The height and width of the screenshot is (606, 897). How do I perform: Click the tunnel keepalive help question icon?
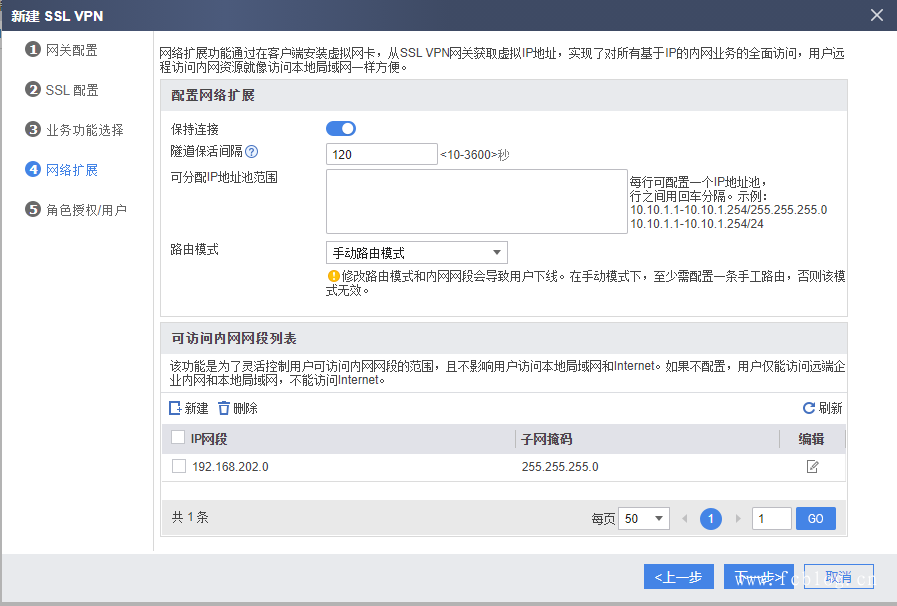[252, 152]
